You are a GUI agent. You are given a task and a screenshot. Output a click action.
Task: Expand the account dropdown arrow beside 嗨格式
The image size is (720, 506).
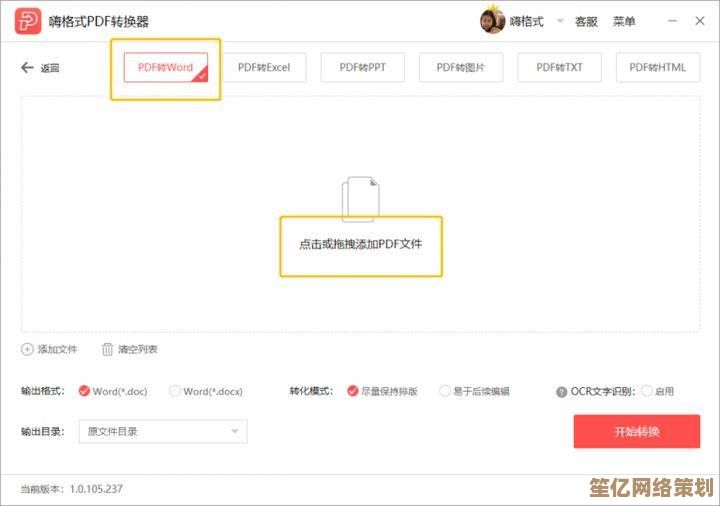(x=559, y=21)
